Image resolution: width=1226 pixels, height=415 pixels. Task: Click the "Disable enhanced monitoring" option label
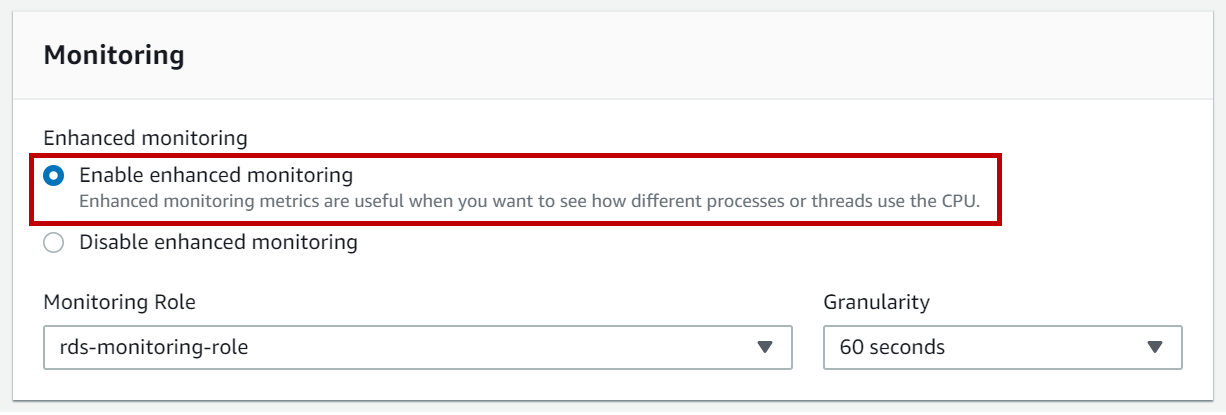(218, 242)
